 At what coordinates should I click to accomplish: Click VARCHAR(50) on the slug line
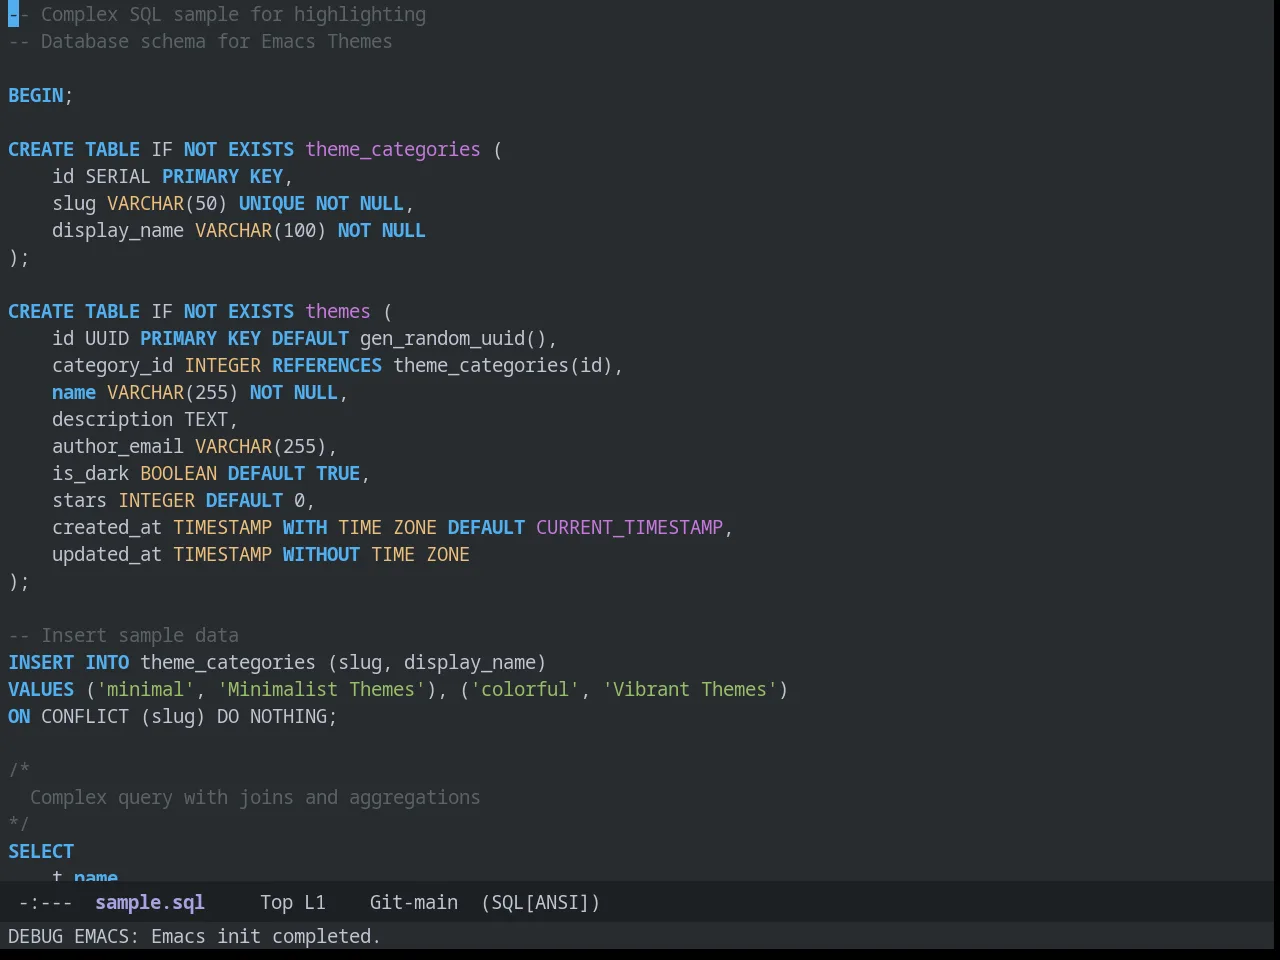click(x=167, y=203)
